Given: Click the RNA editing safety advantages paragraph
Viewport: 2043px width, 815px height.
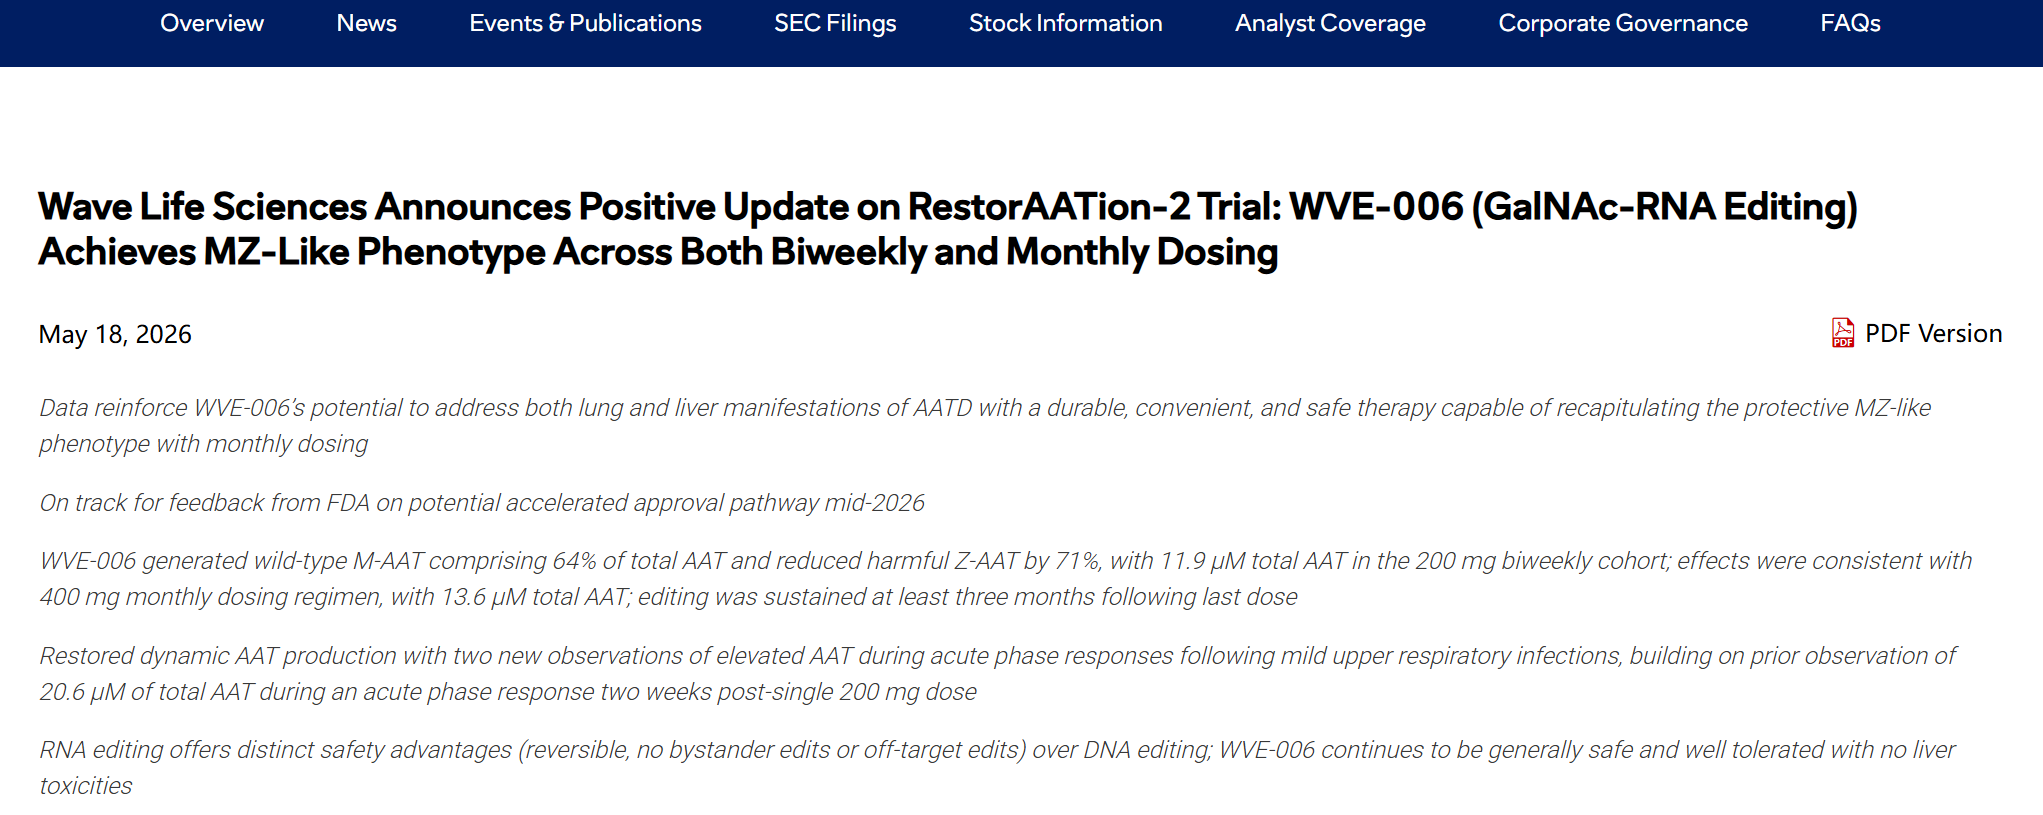Looking at the screenshot, I should (997, 767).
